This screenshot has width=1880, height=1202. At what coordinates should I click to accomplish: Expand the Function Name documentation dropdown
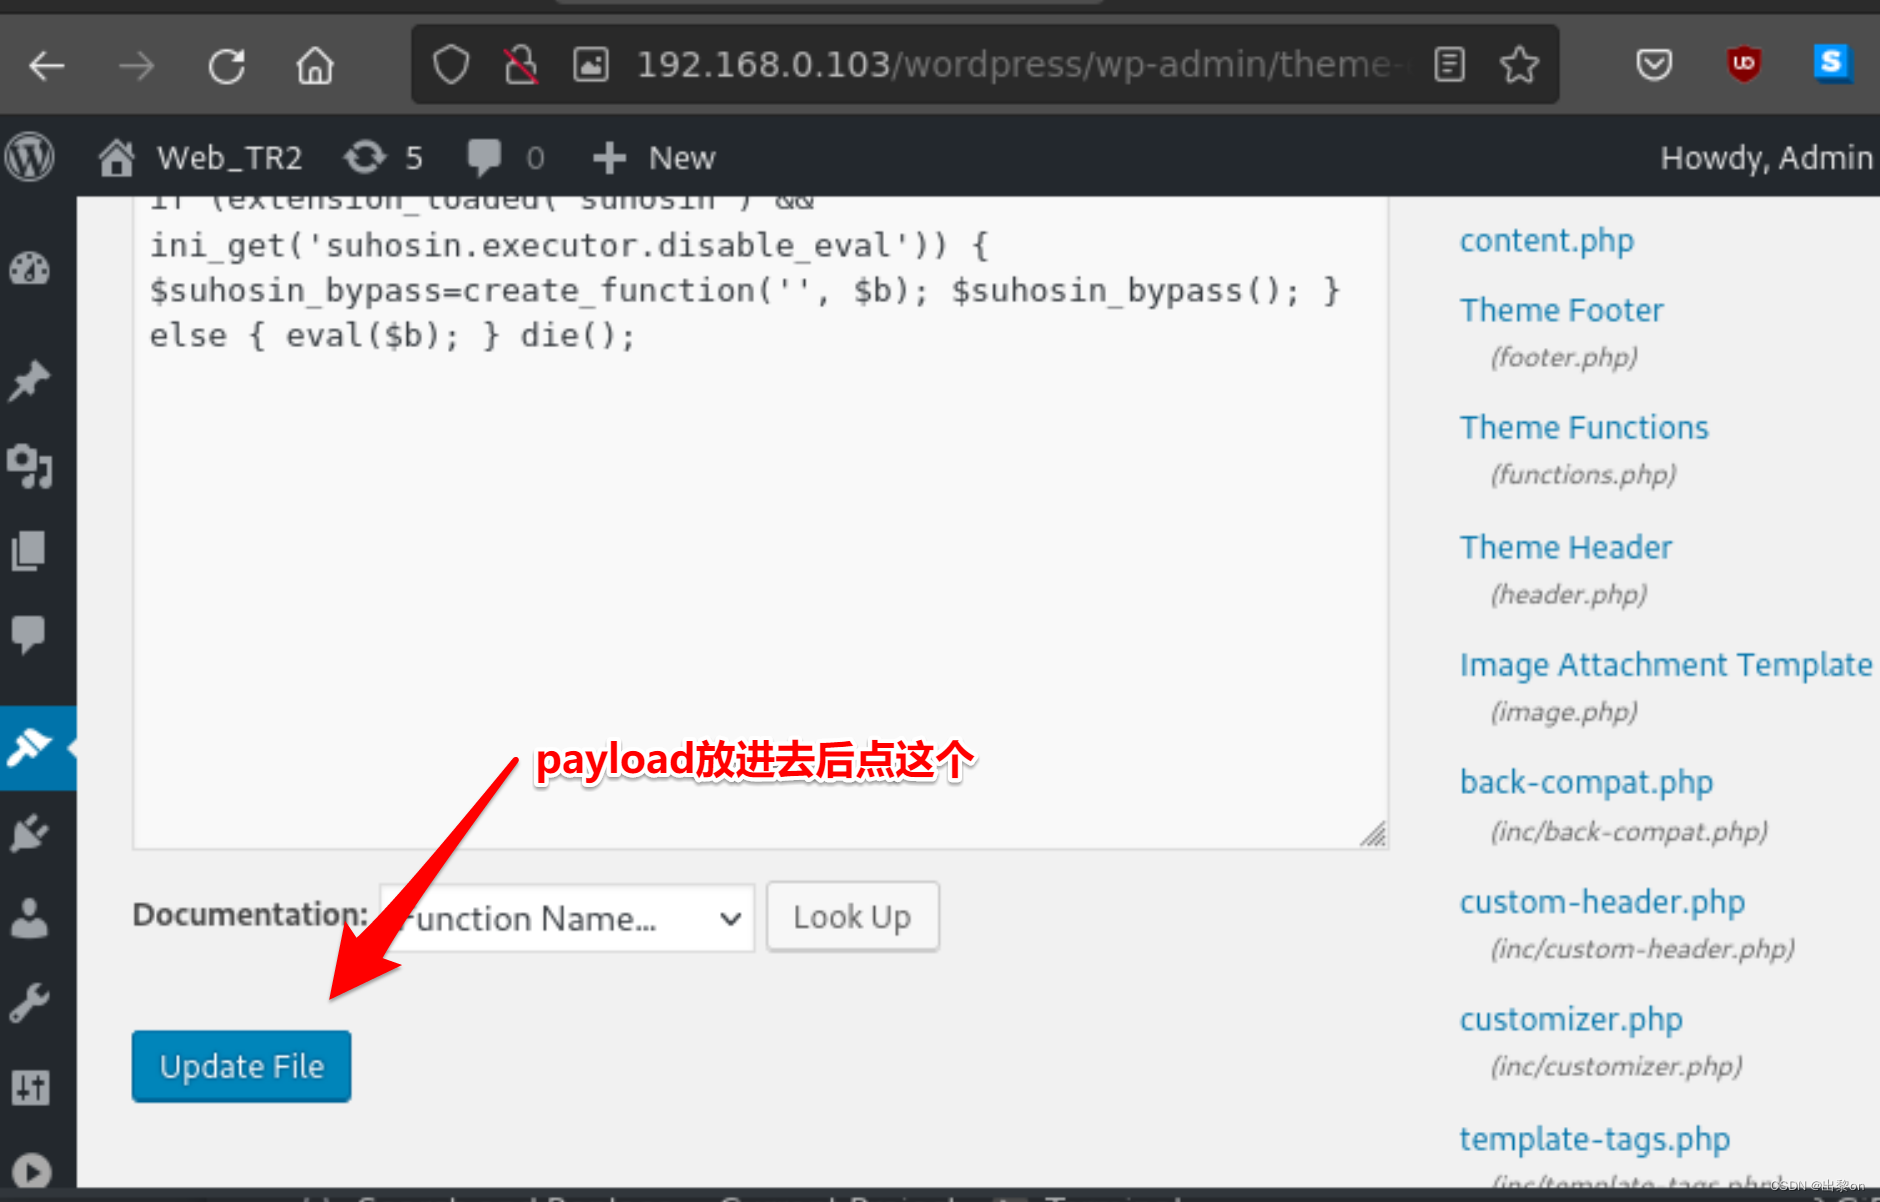coord(567,917)
